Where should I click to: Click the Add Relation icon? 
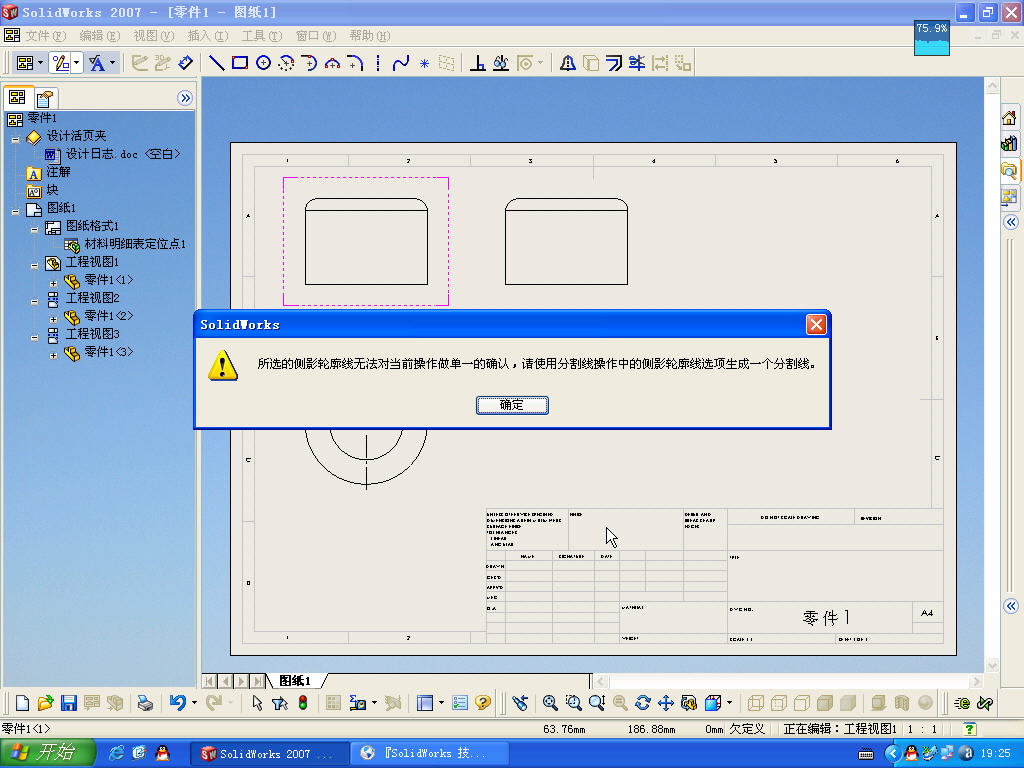[477, 63]
